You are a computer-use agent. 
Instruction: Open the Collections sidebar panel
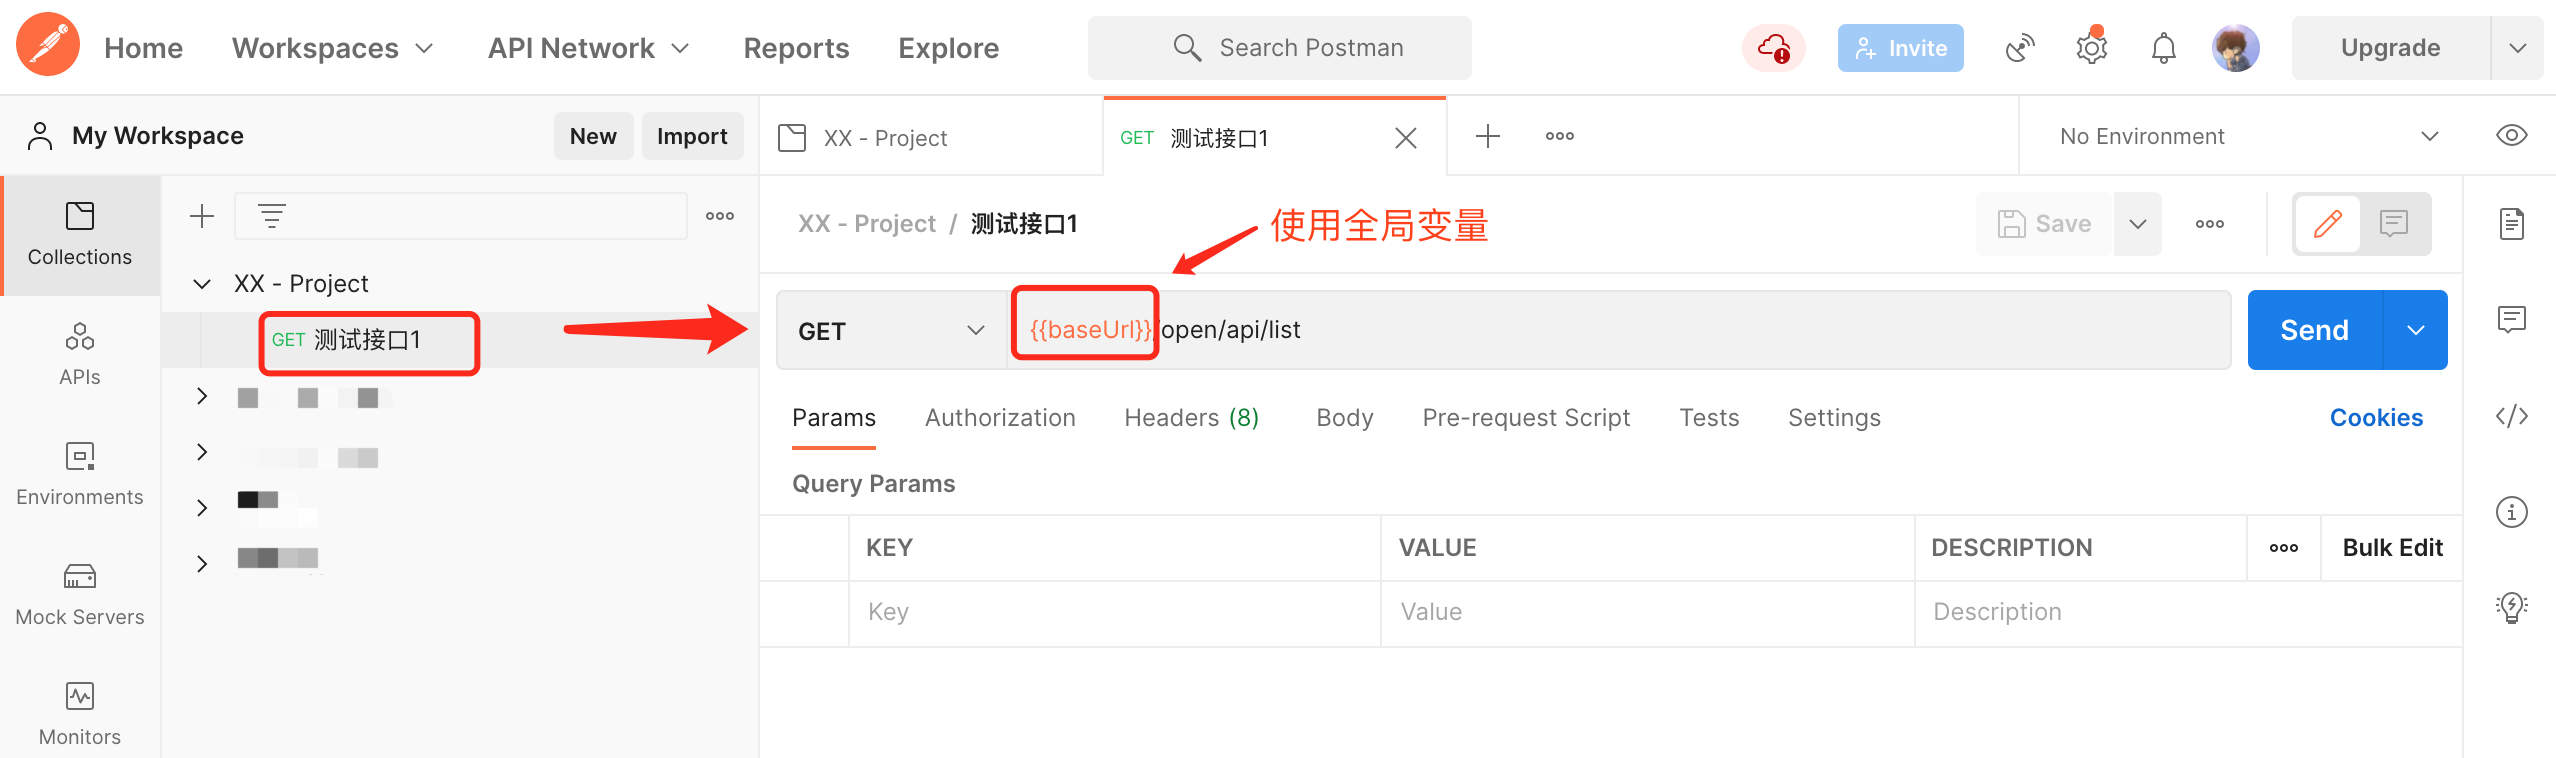tap(80, 236)
